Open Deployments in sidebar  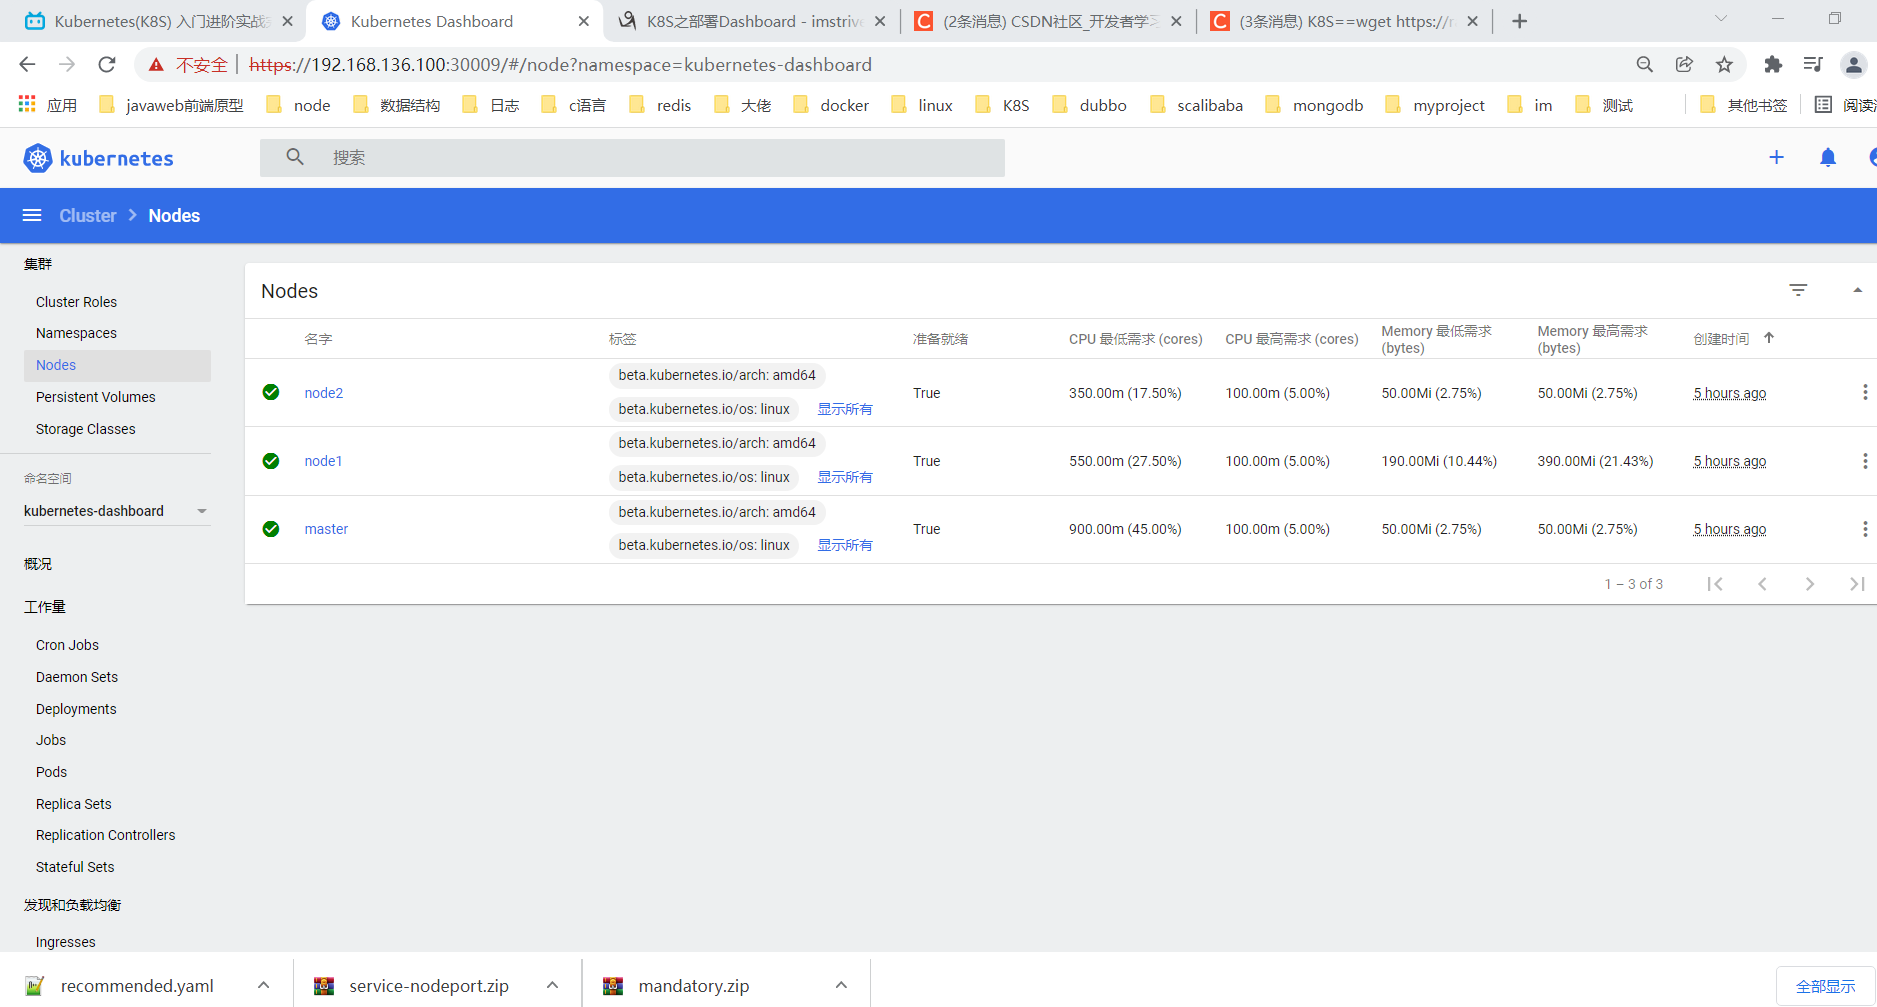(76, 709)
